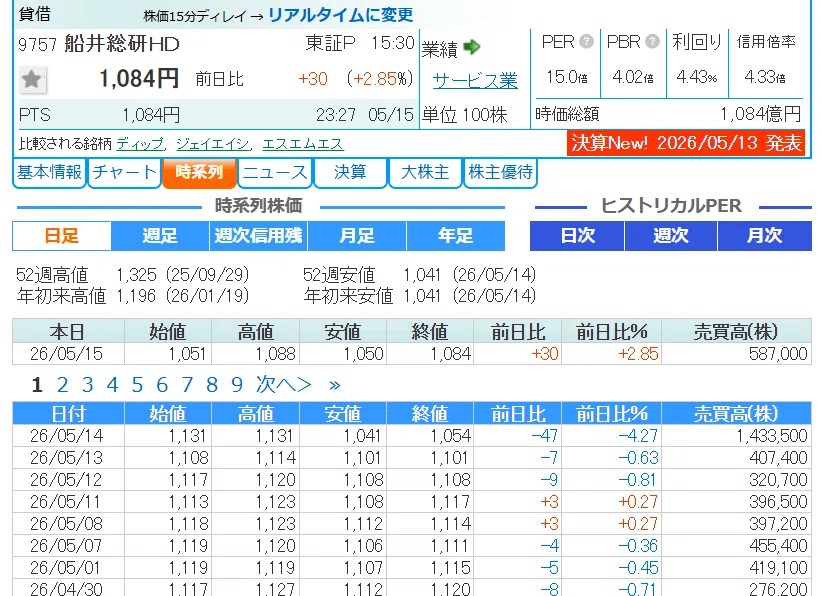Image resolution: width=822 pixels, height=596 pixels.
Task: Jump to last page with » link
Action: click(334, 386)
